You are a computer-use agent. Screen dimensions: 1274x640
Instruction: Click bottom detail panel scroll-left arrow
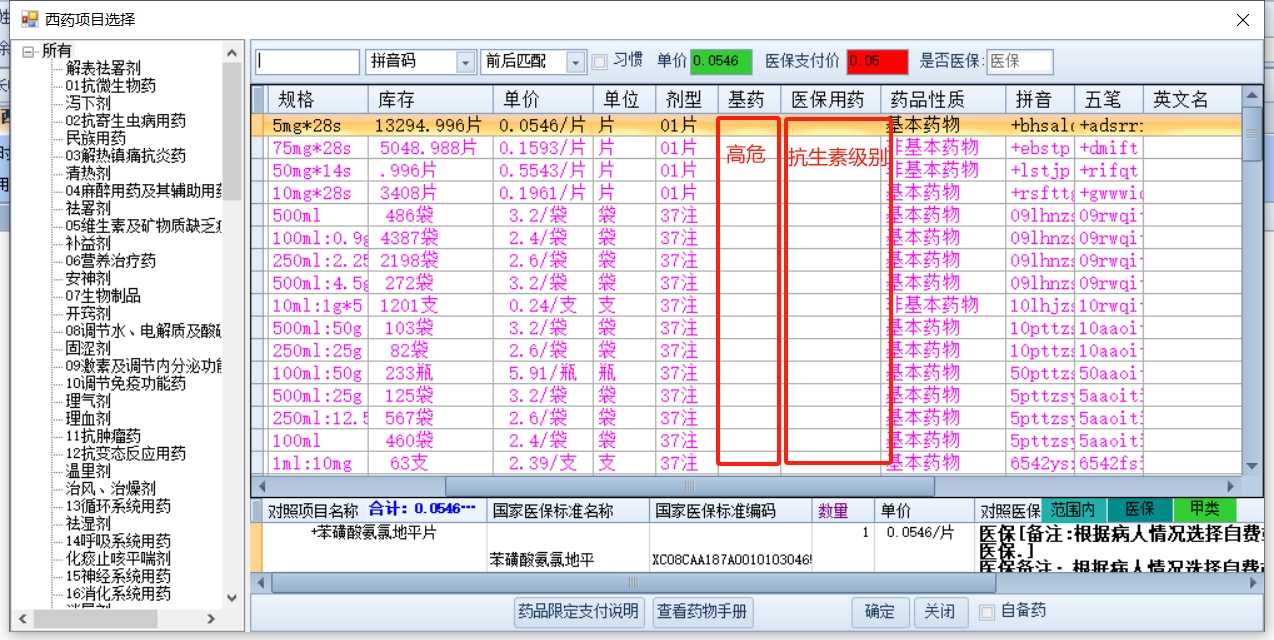(x=260, y=582)
